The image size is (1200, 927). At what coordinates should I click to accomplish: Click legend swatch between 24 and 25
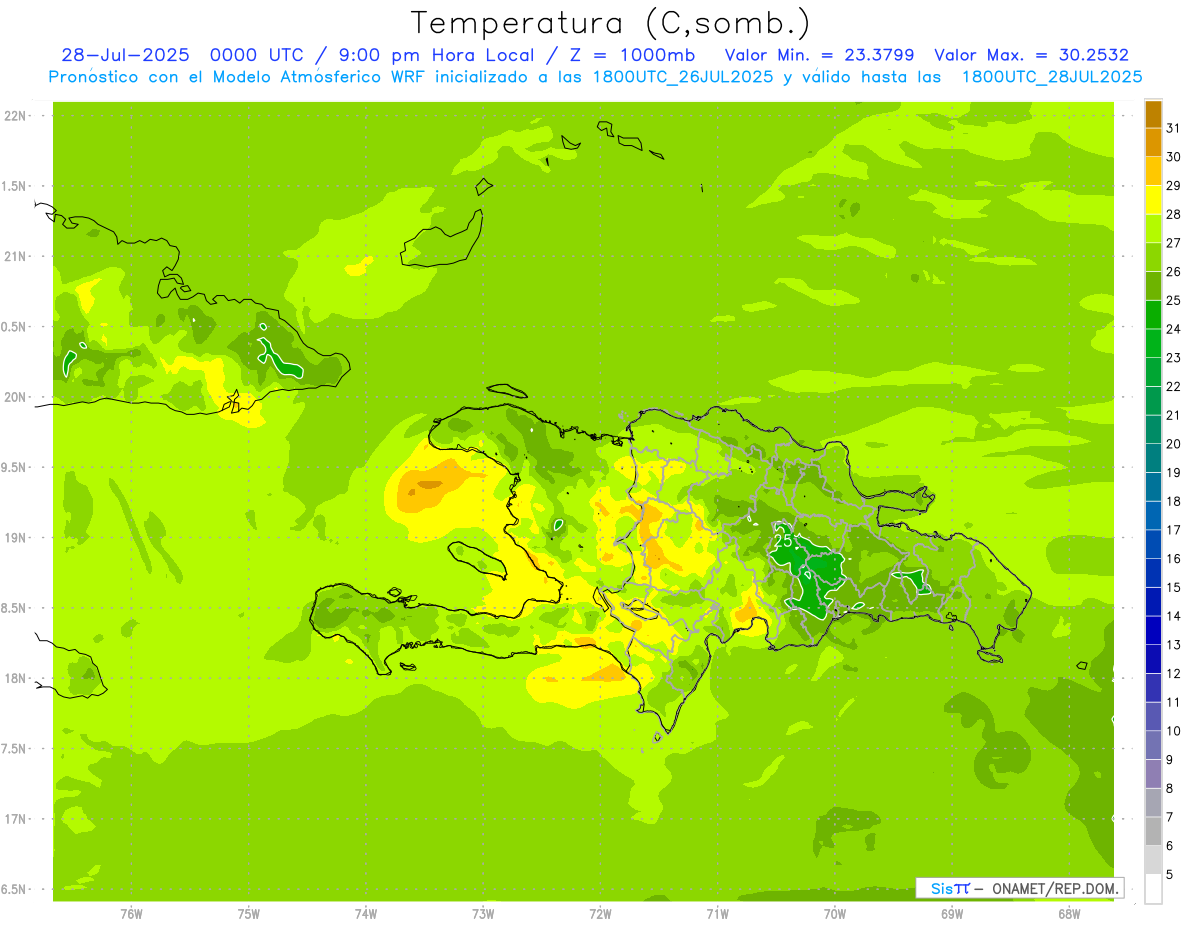click(x=1153, y=314)
